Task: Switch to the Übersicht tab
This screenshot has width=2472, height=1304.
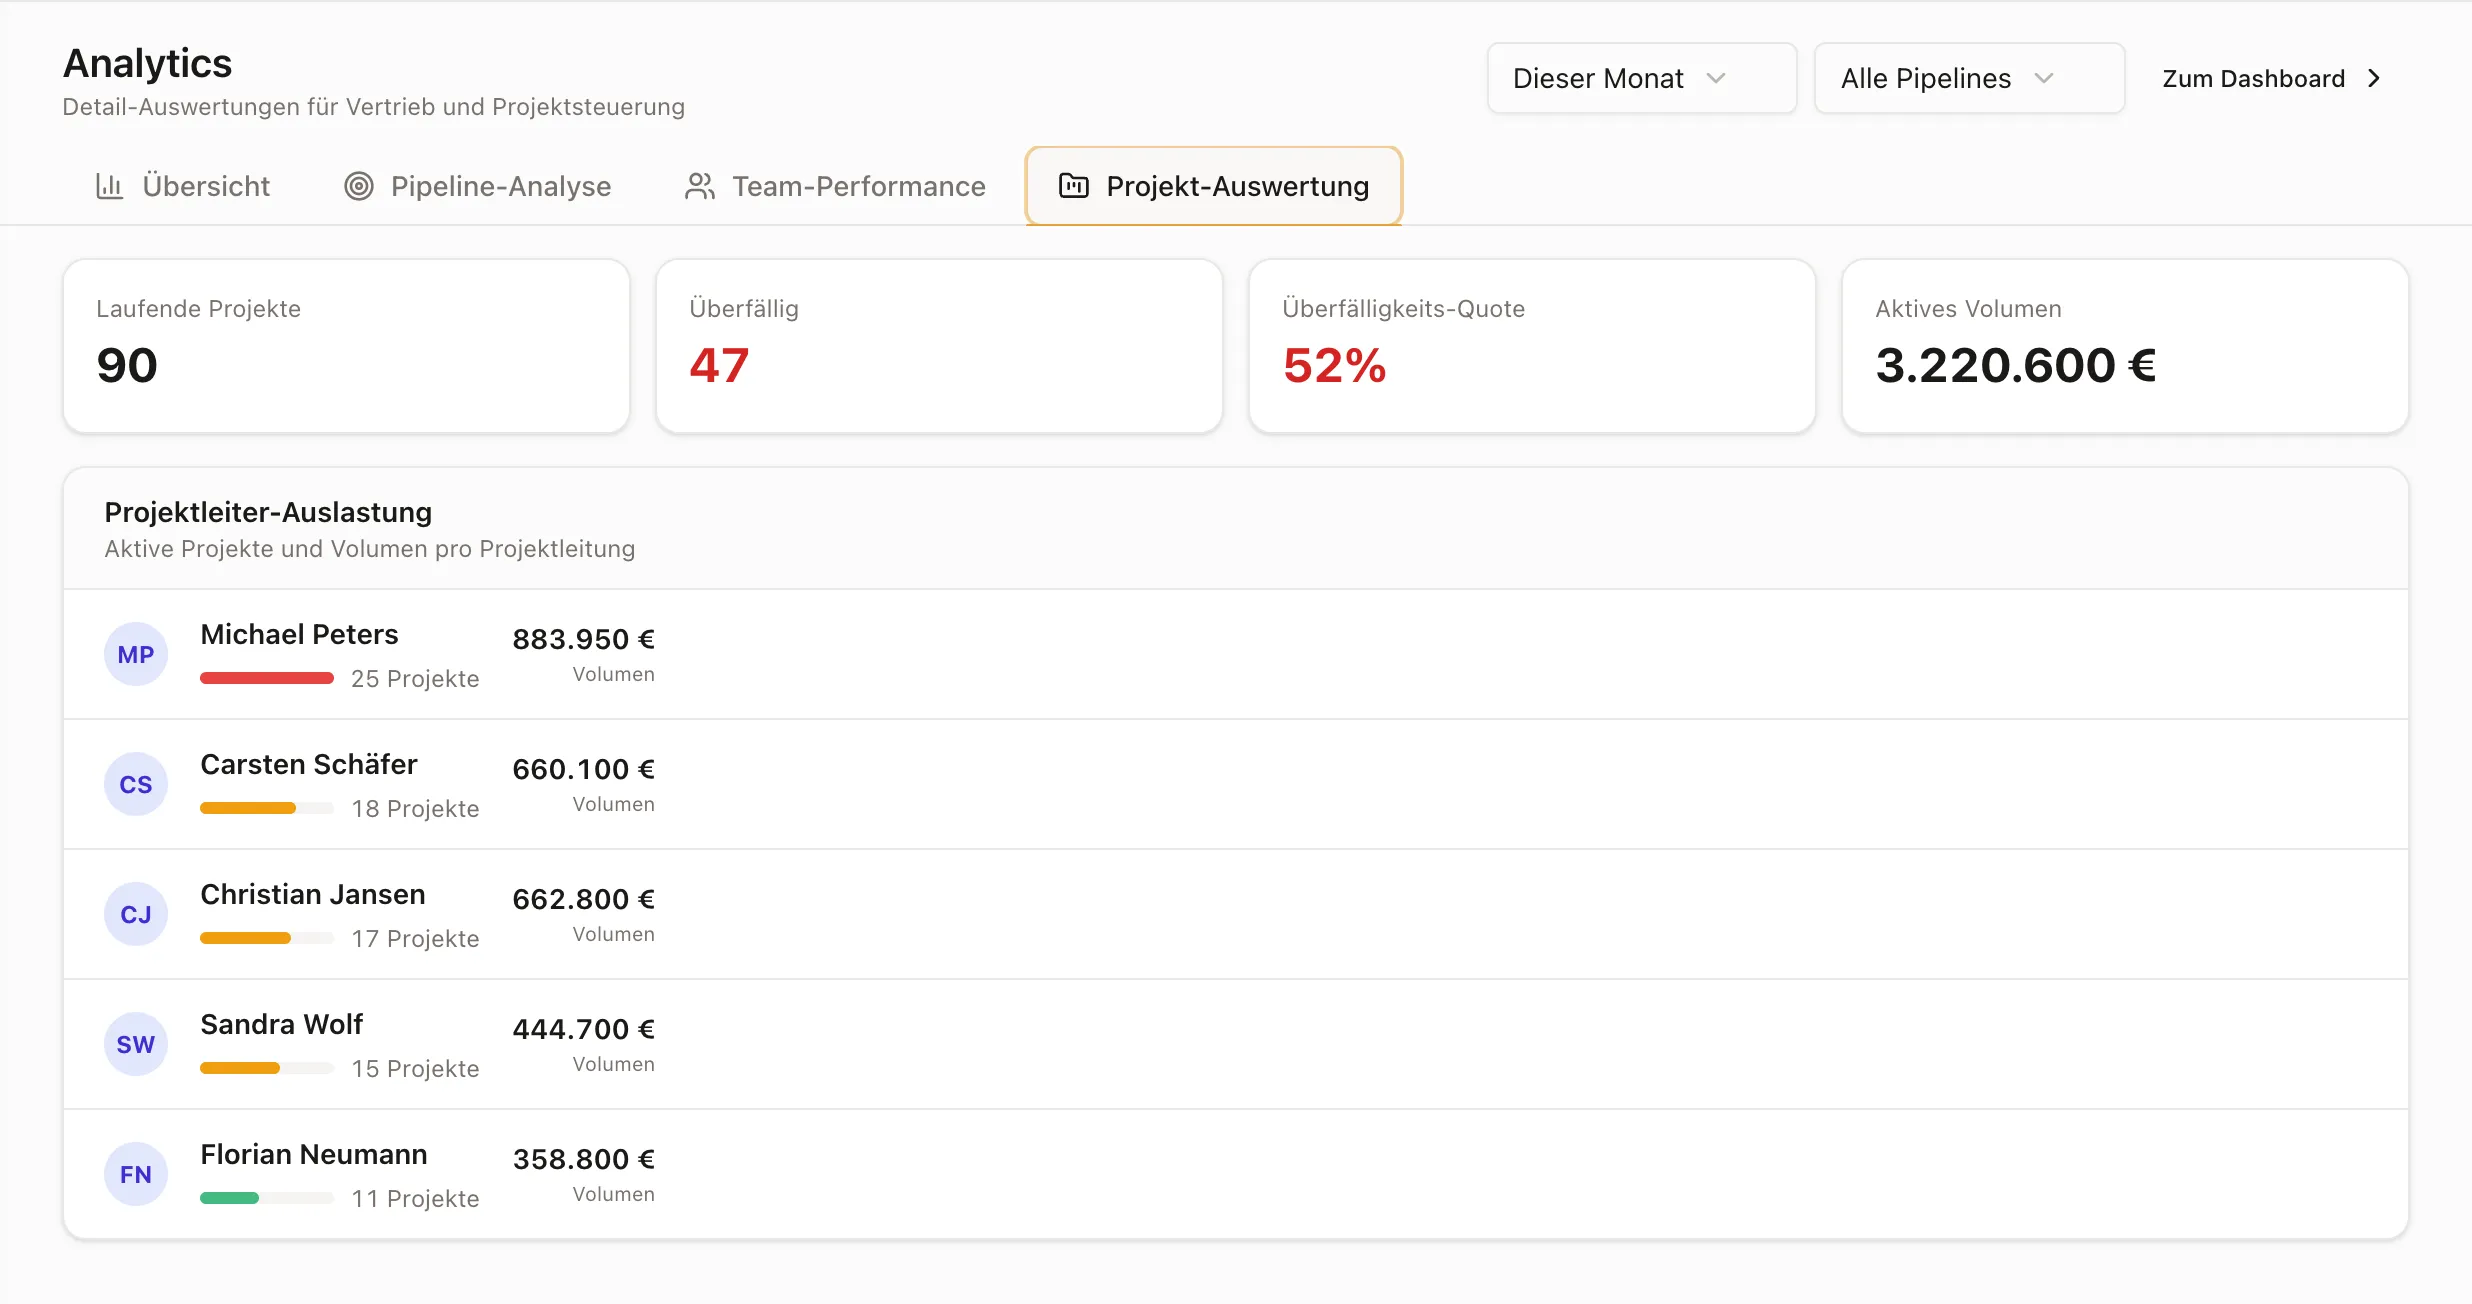Action: click(183, 186)
